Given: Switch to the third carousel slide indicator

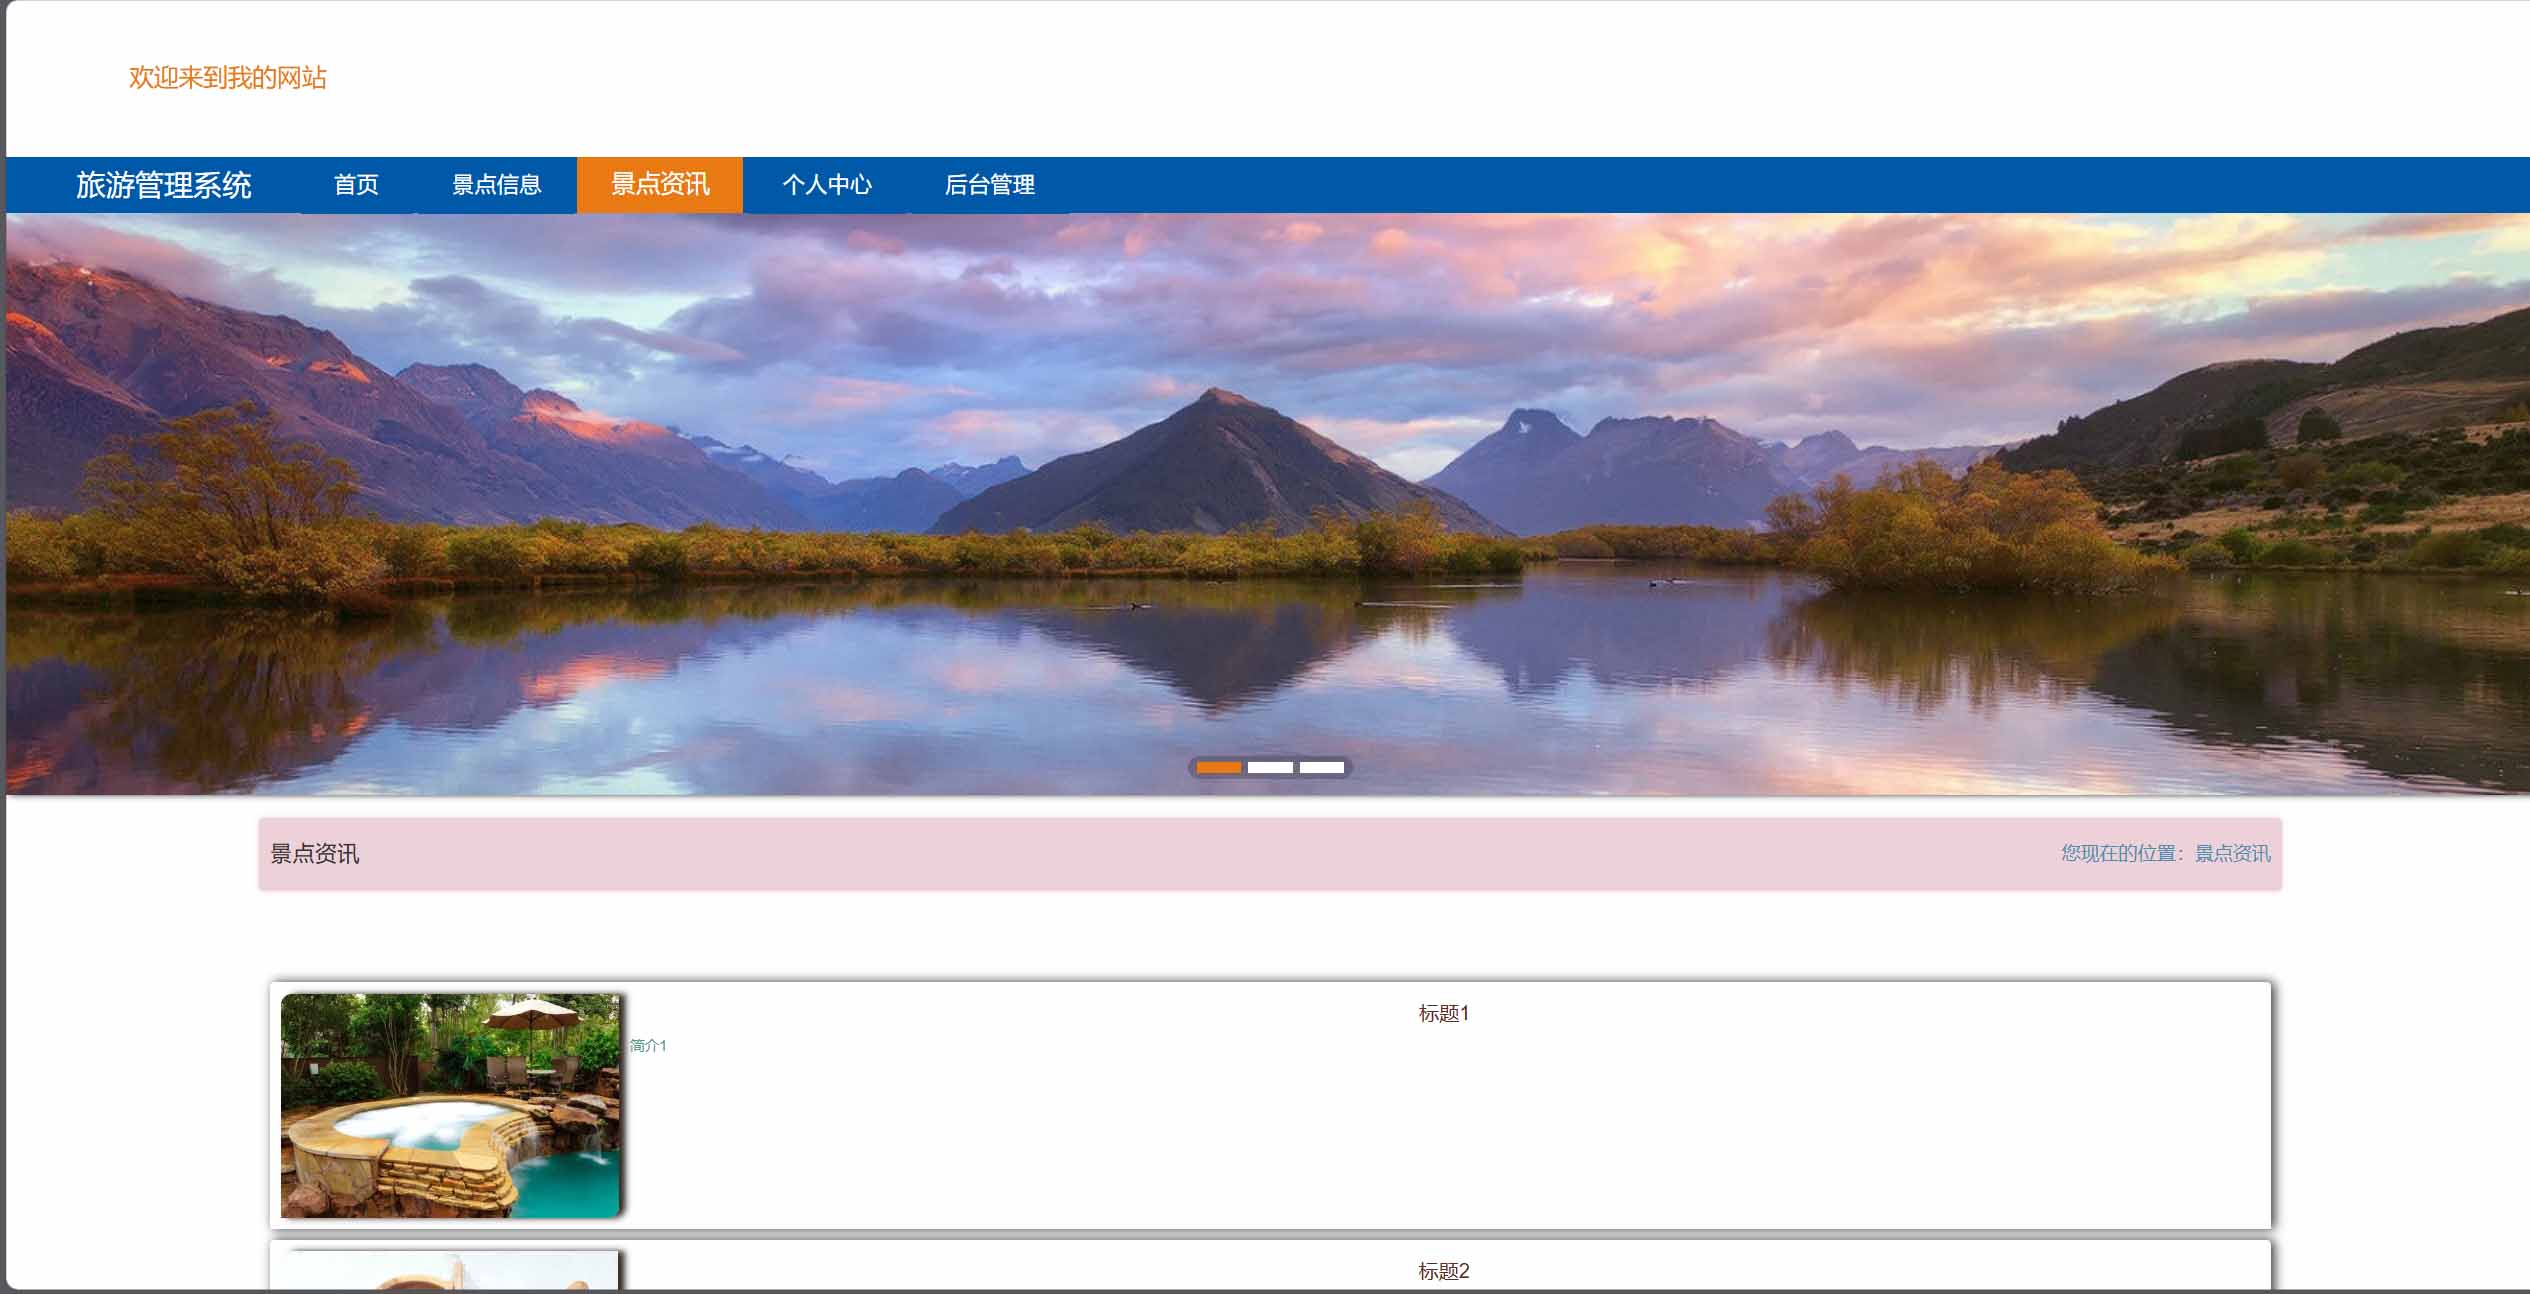Looking at the screenshot, I should [x=1322, y=768].
